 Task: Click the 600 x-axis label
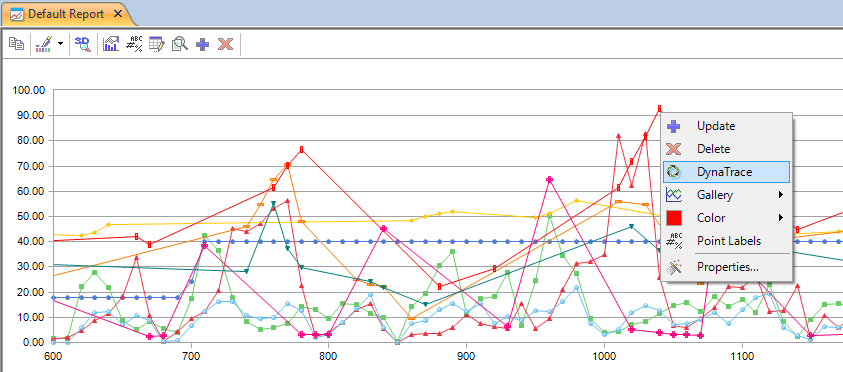pos(52,356)
